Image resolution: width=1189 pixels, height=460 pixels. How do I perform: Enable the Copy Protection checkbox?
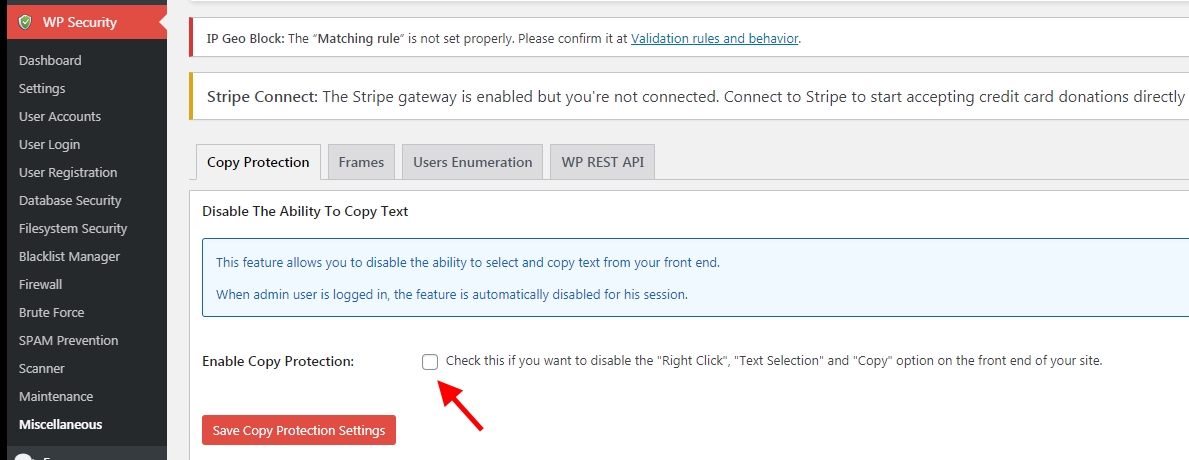[430, 362]
